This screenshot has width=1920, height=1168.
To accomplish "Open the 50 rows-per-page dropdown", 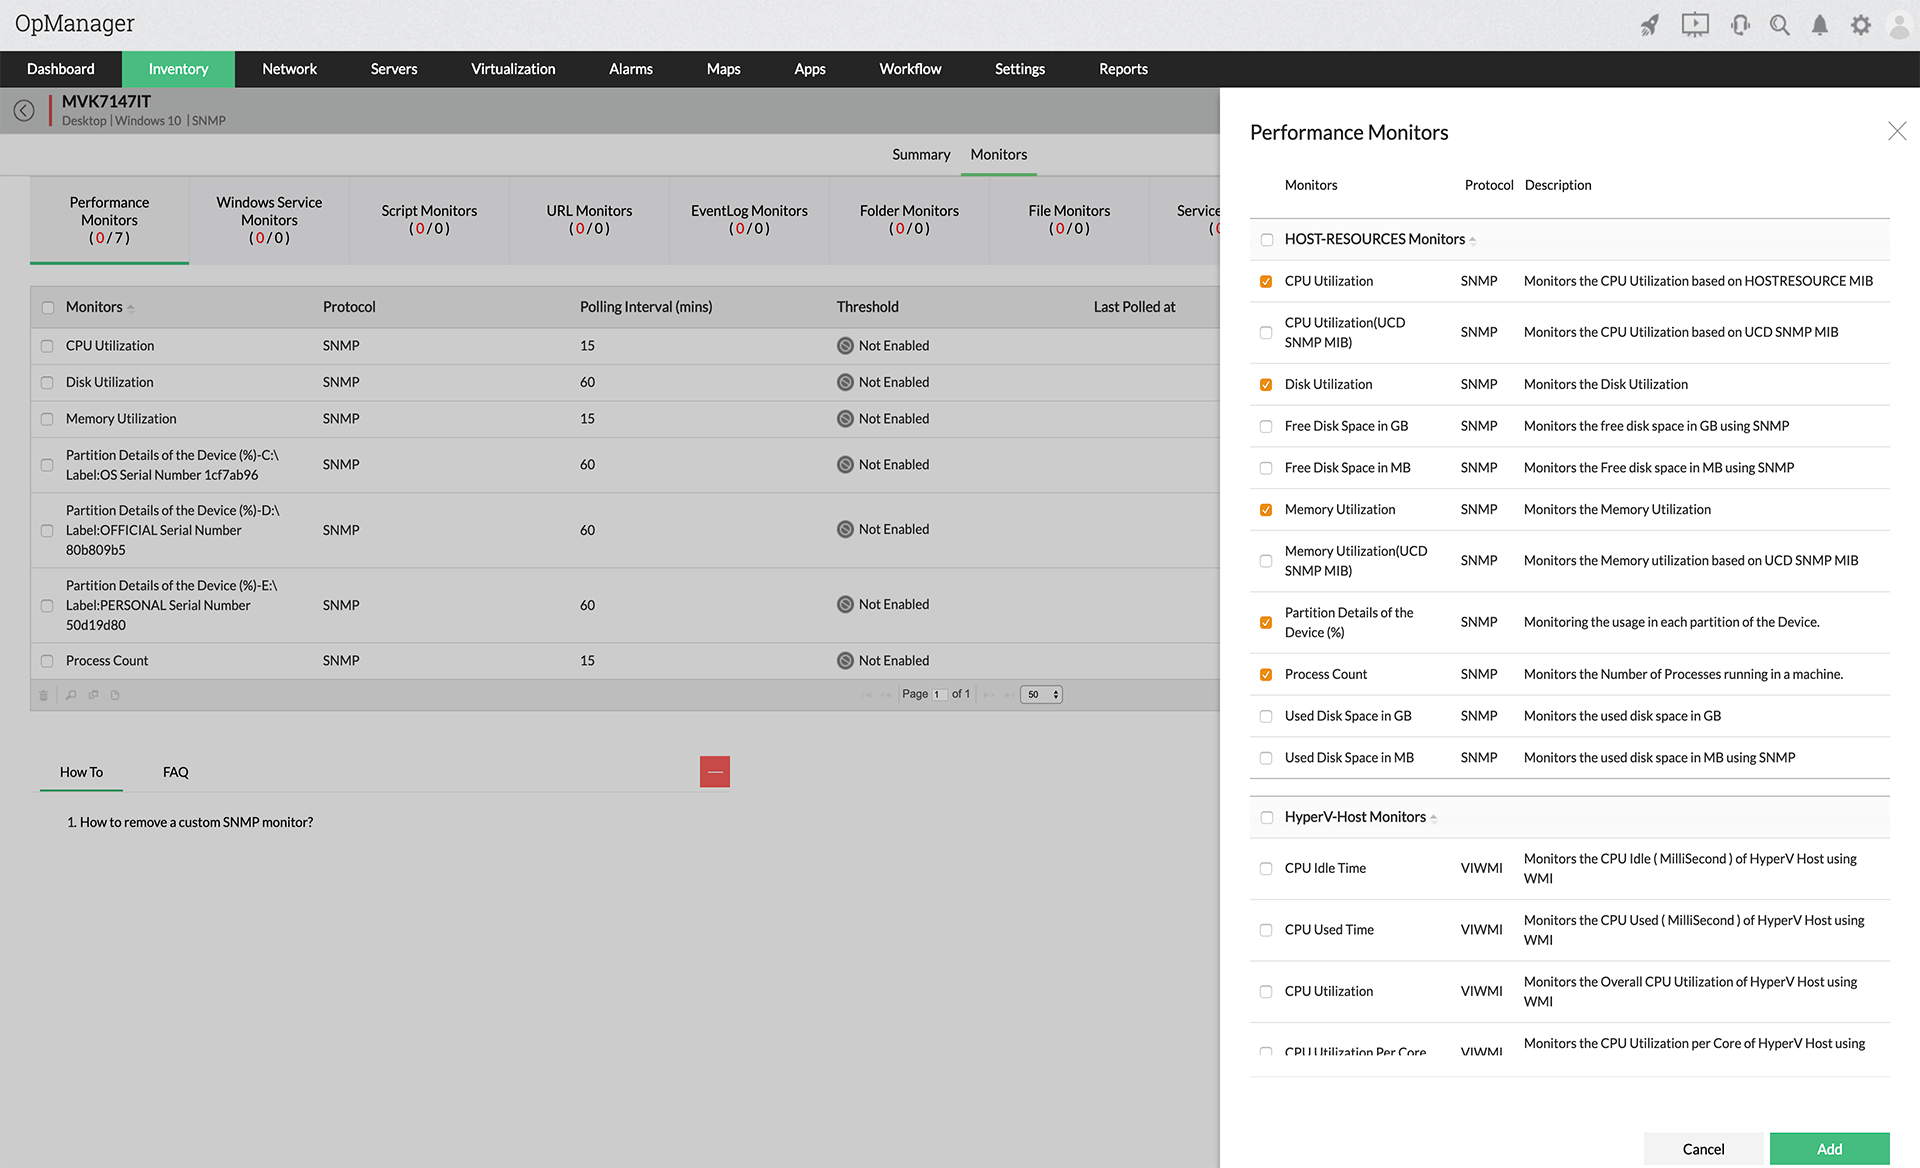I will point(1041,694).
